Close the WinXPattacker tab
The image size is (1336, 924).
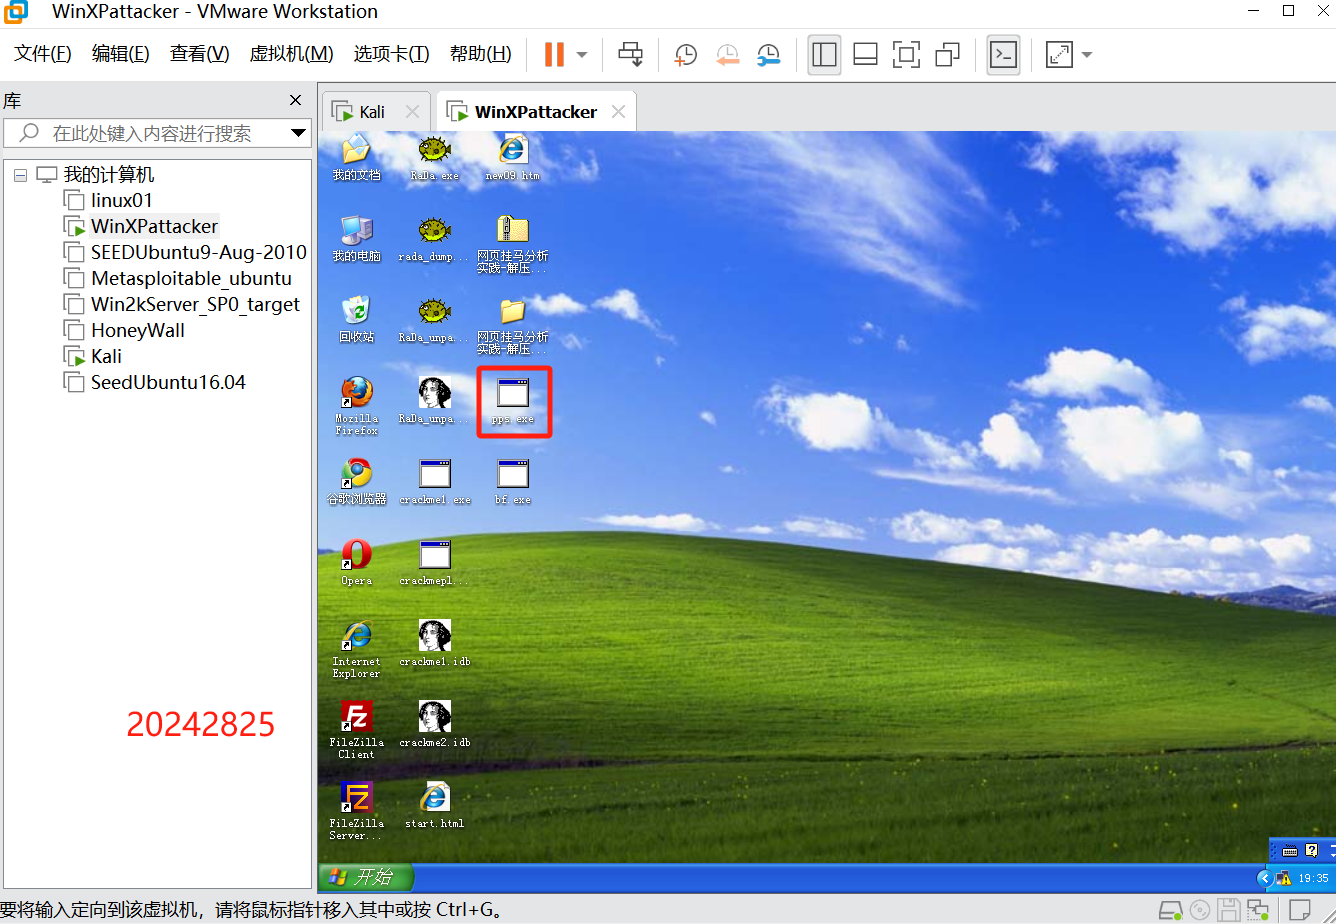618,112
